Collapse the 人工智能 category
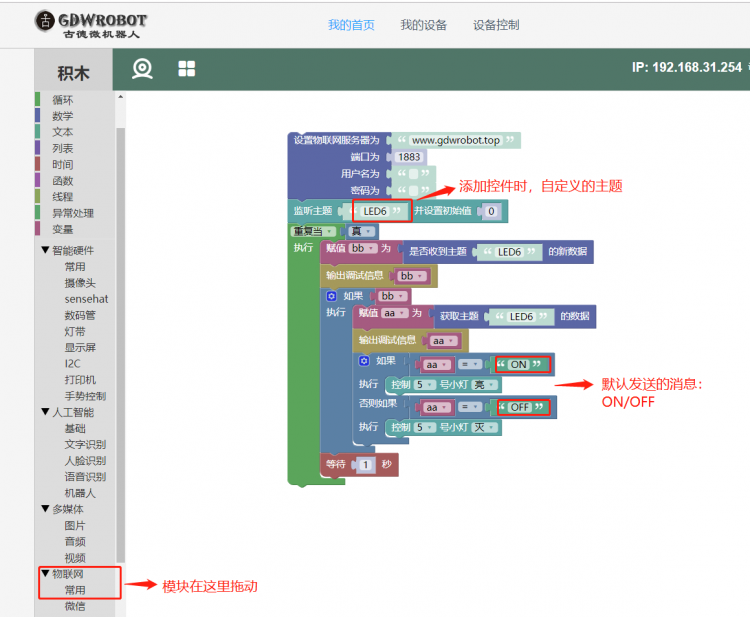Screen dimensions: 750x617 [x=45, y=411]
